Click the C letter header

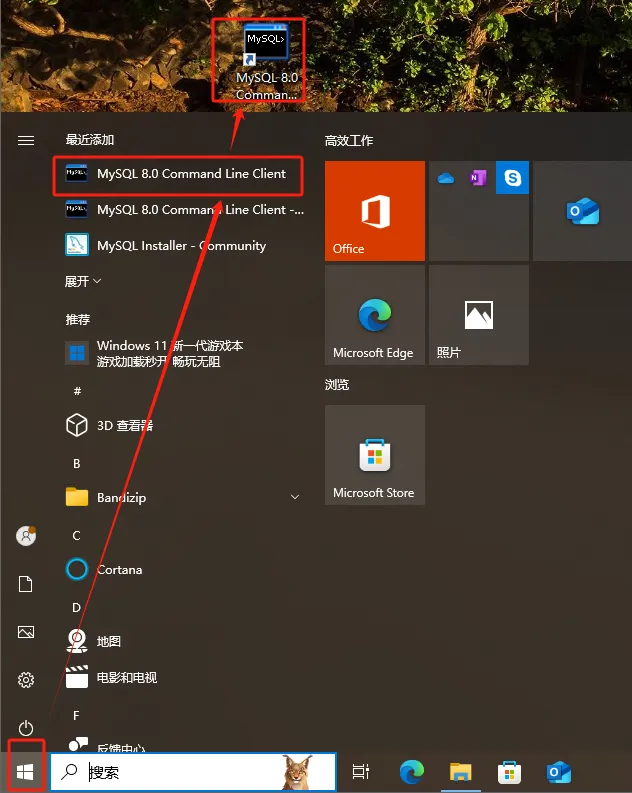pyautogui.click(x=77, y=536)
